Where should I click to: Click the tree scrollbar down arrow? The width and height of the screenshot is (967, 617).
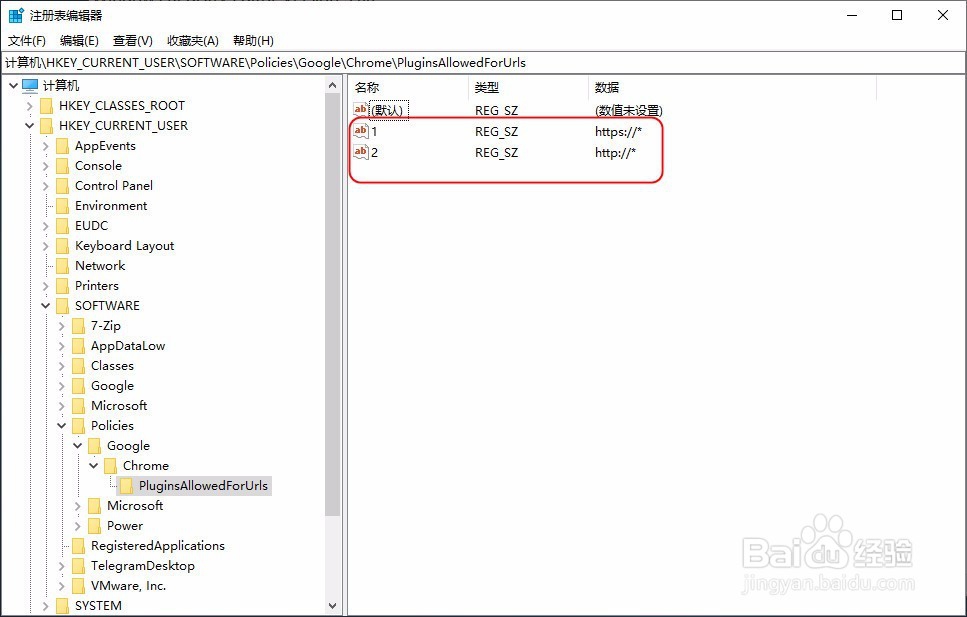332,606
